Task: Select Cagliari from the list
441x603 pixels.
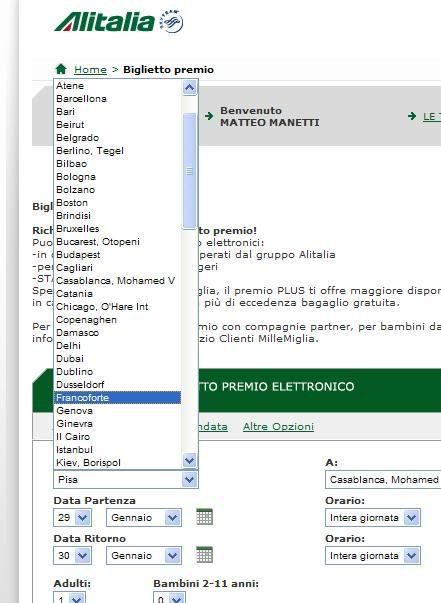Action: coord(118,268)
